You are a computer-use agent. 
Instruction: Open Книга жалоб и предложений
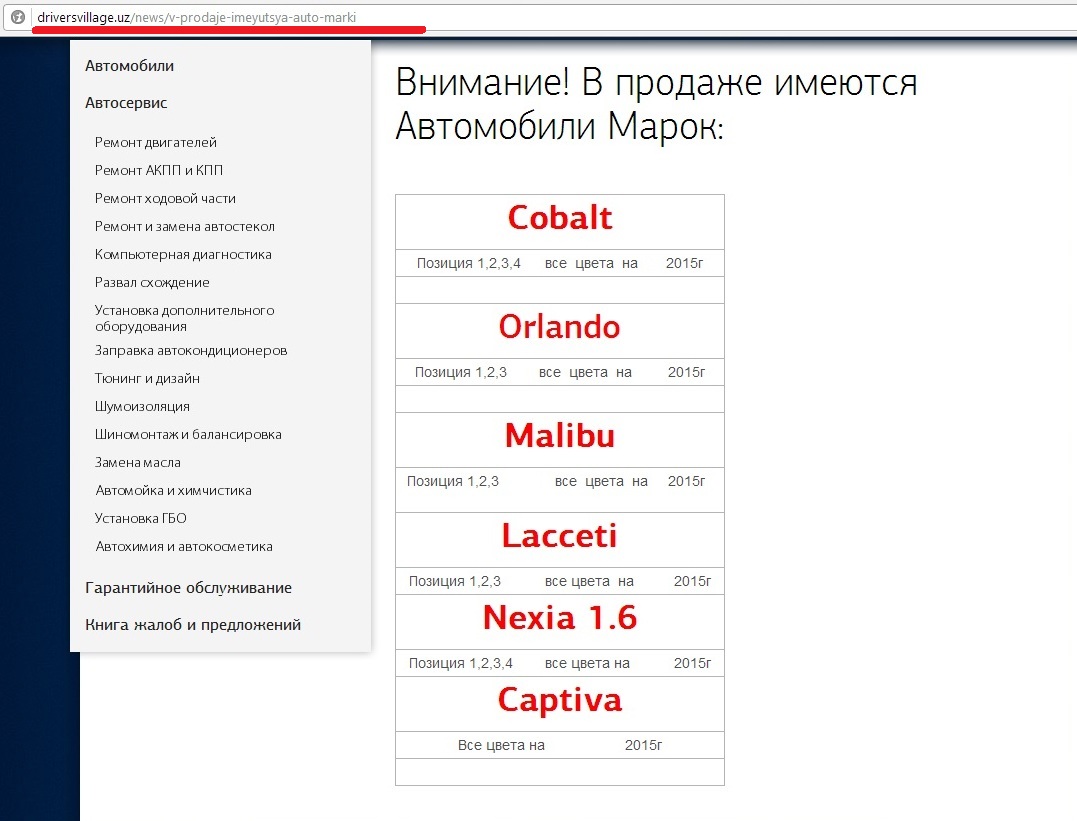(193, 625)
